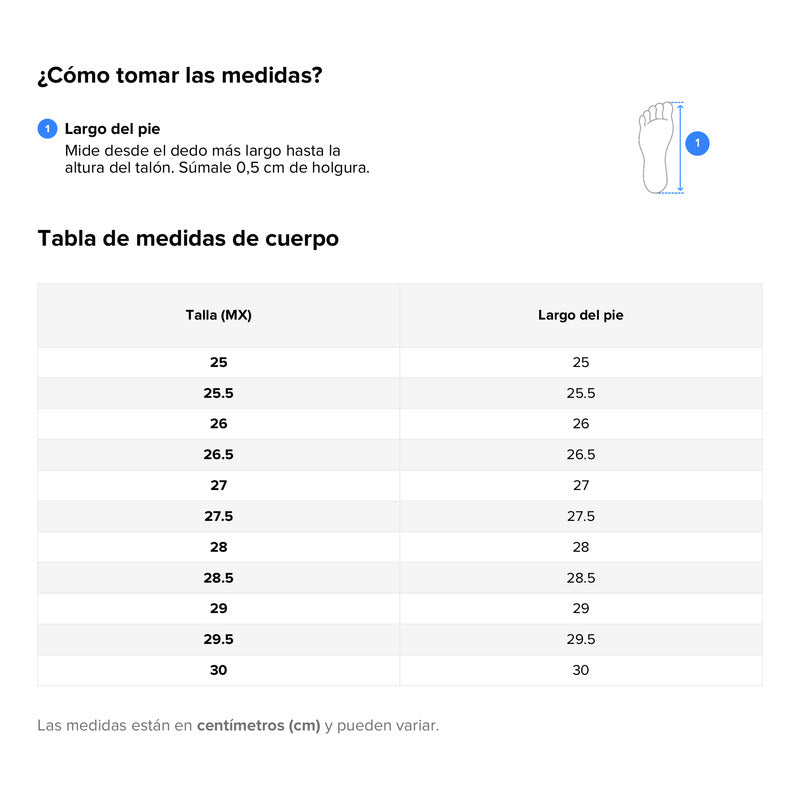Click the 'Largo del pie' column header
This screenshot has width=800, height=800.
pyautogui.click(x=580, y=315)
